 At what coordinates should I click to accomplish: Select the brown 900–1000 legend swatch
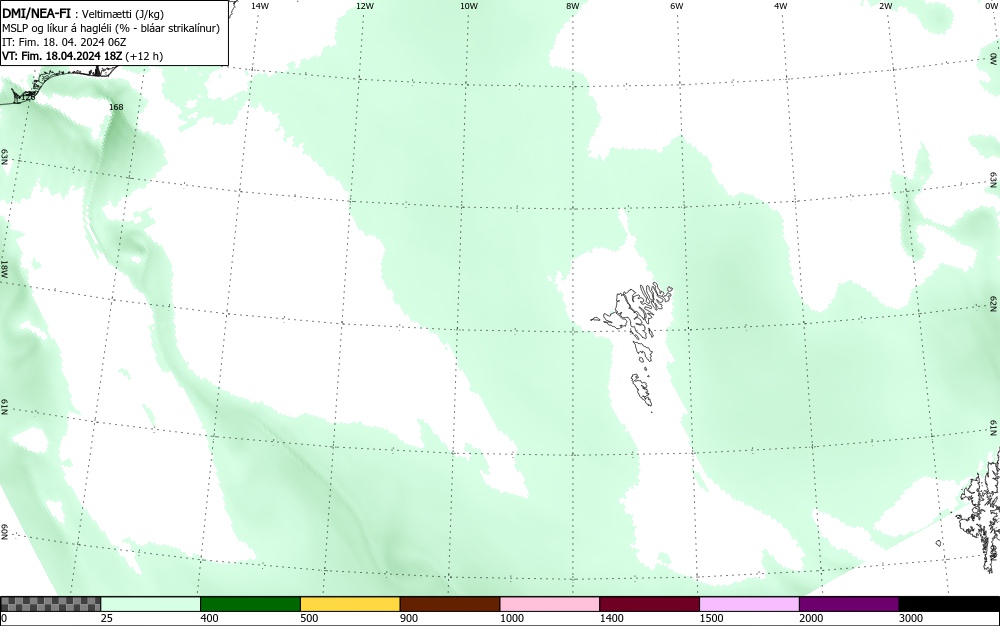click(x=450, y=604)
